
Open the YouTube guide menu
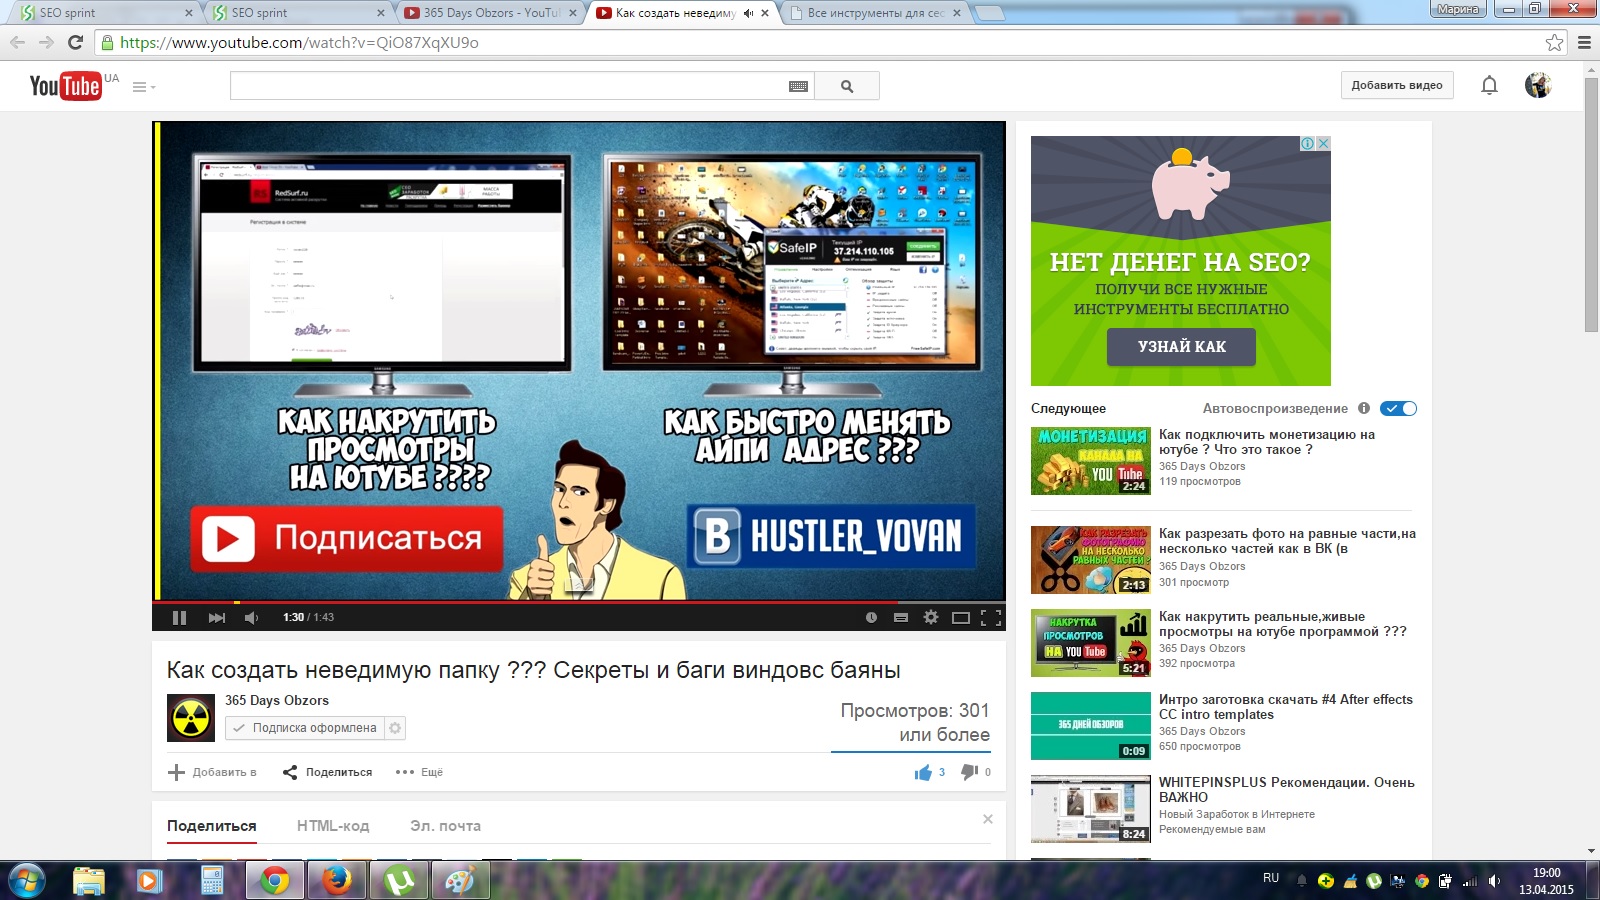pos(143,87)
